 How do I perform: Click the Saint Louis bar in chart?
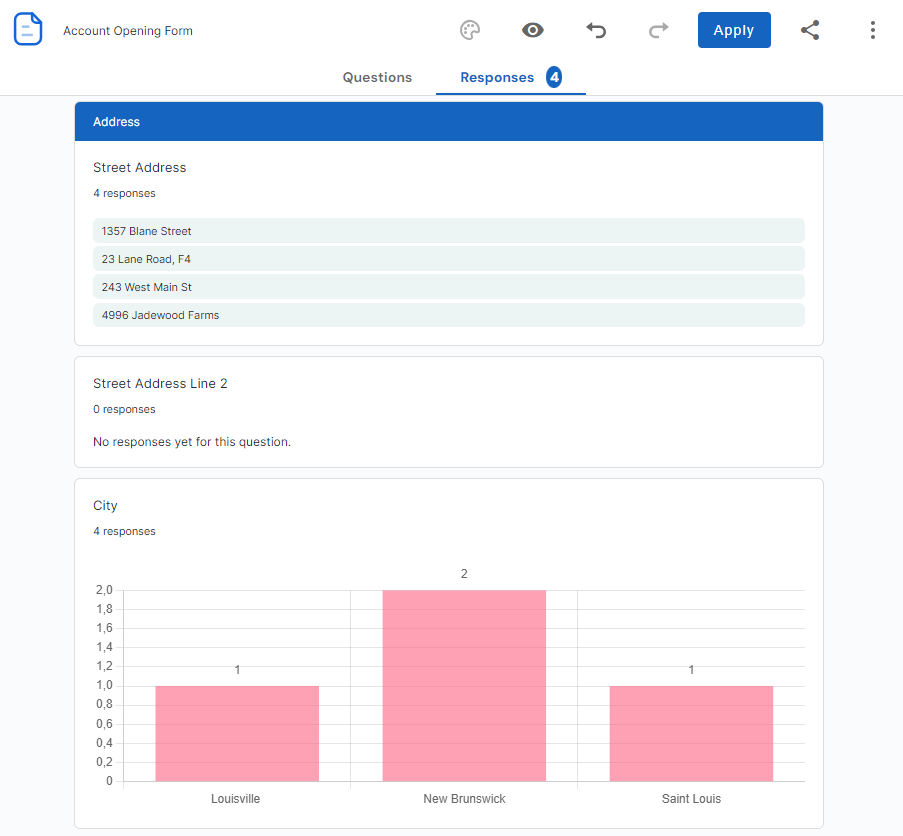[x=691, y=733]
